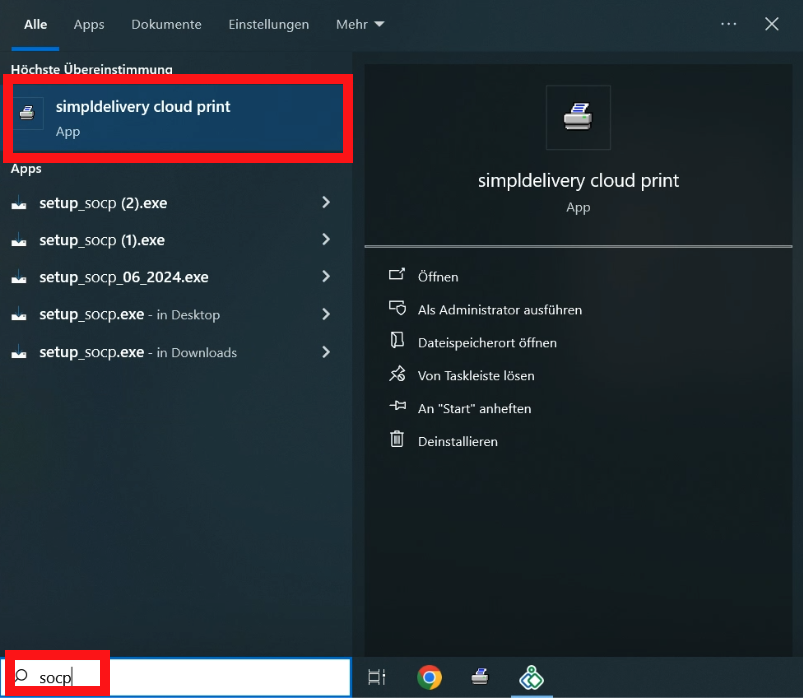Expand options for setup_socp_06_2024.exe

(x=326, y=277)
